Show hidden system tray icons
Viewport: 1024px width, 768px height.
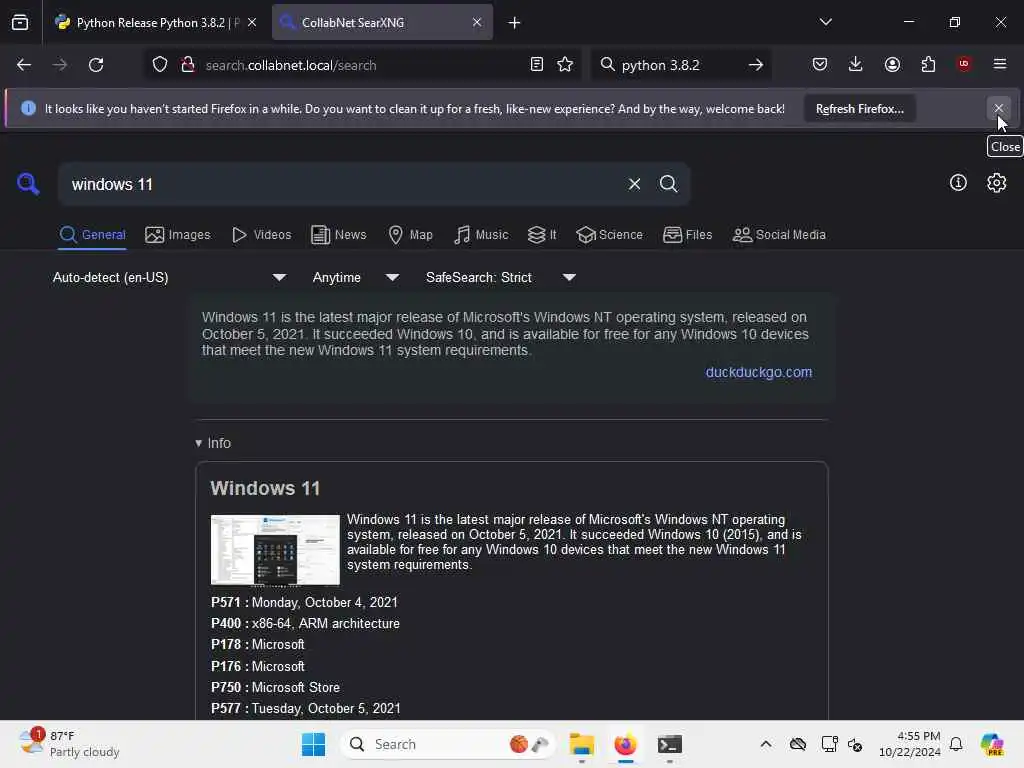766,744
